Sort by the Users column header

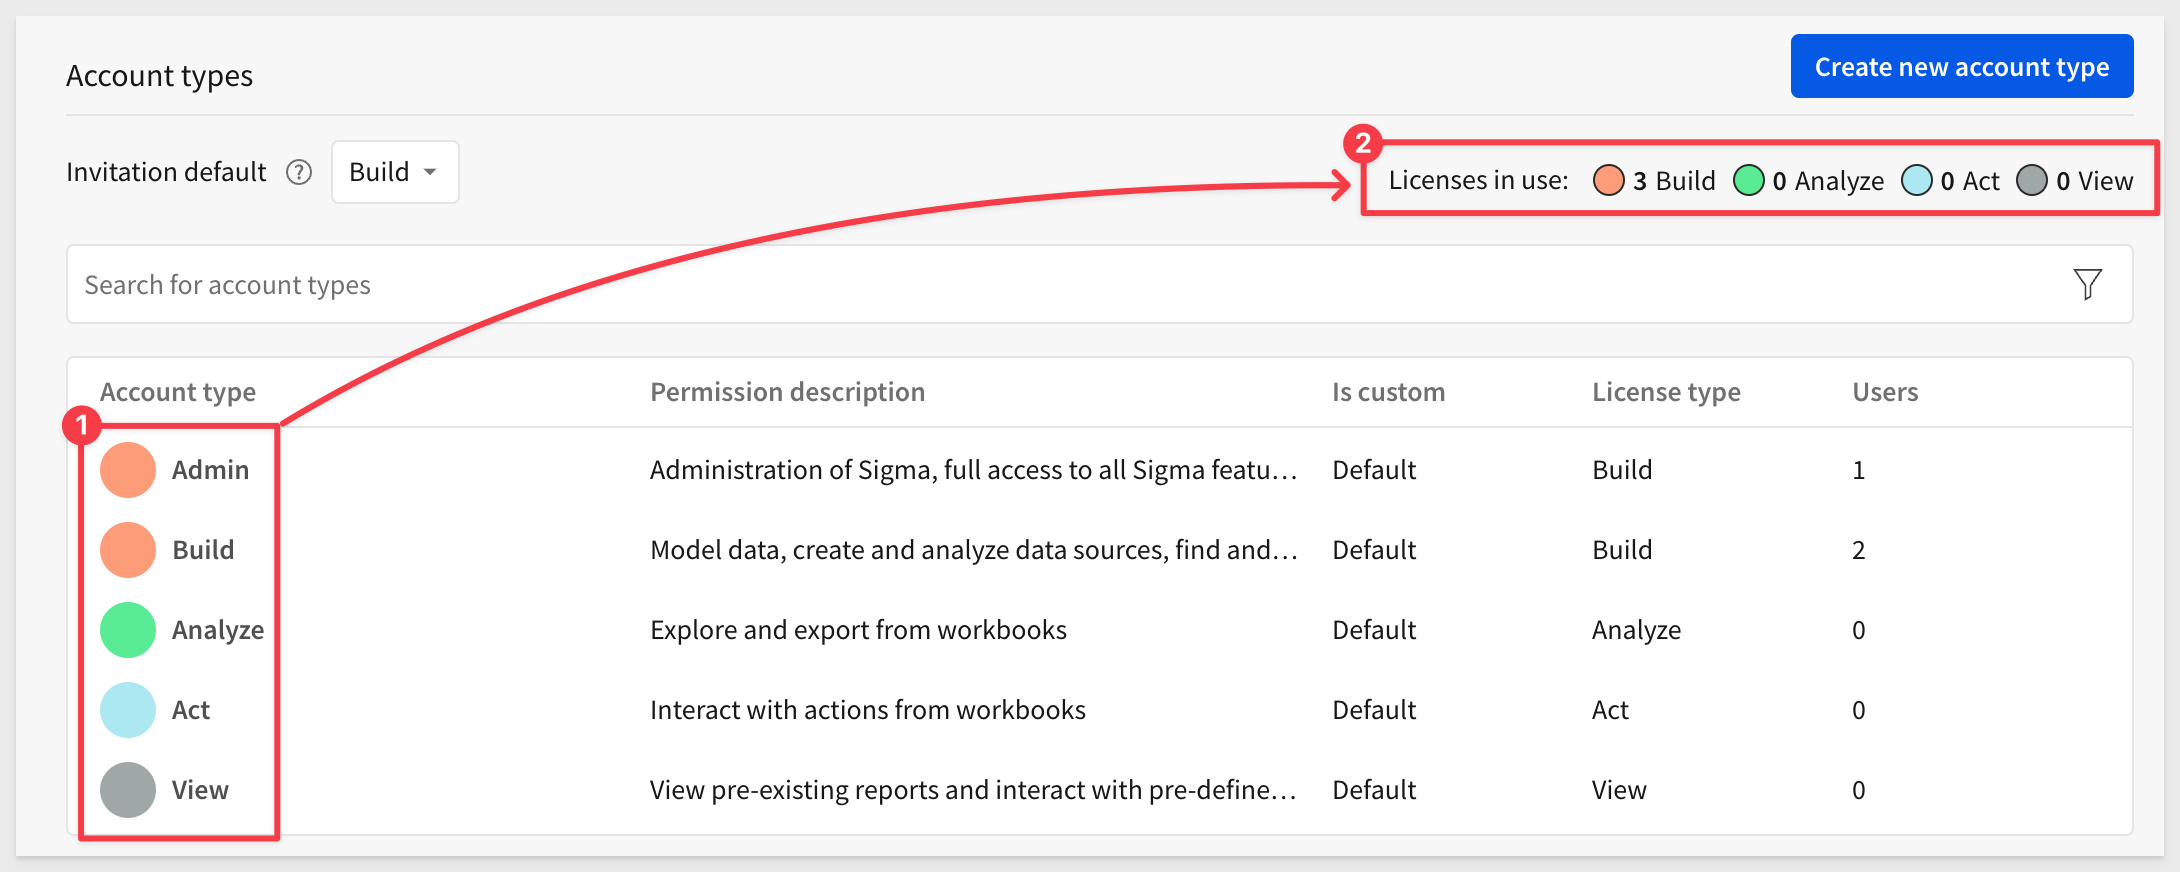(1885, 392)
